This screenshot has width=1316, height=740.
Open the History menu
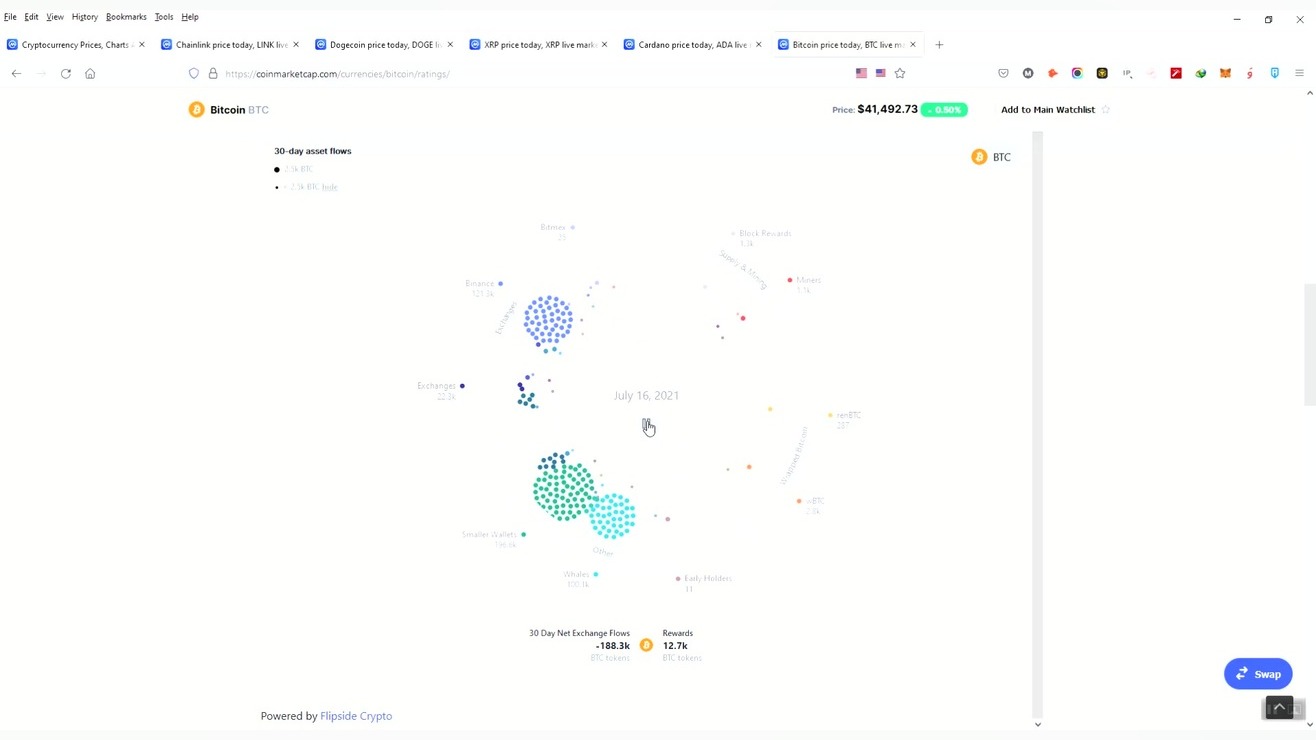pos(85,17)
